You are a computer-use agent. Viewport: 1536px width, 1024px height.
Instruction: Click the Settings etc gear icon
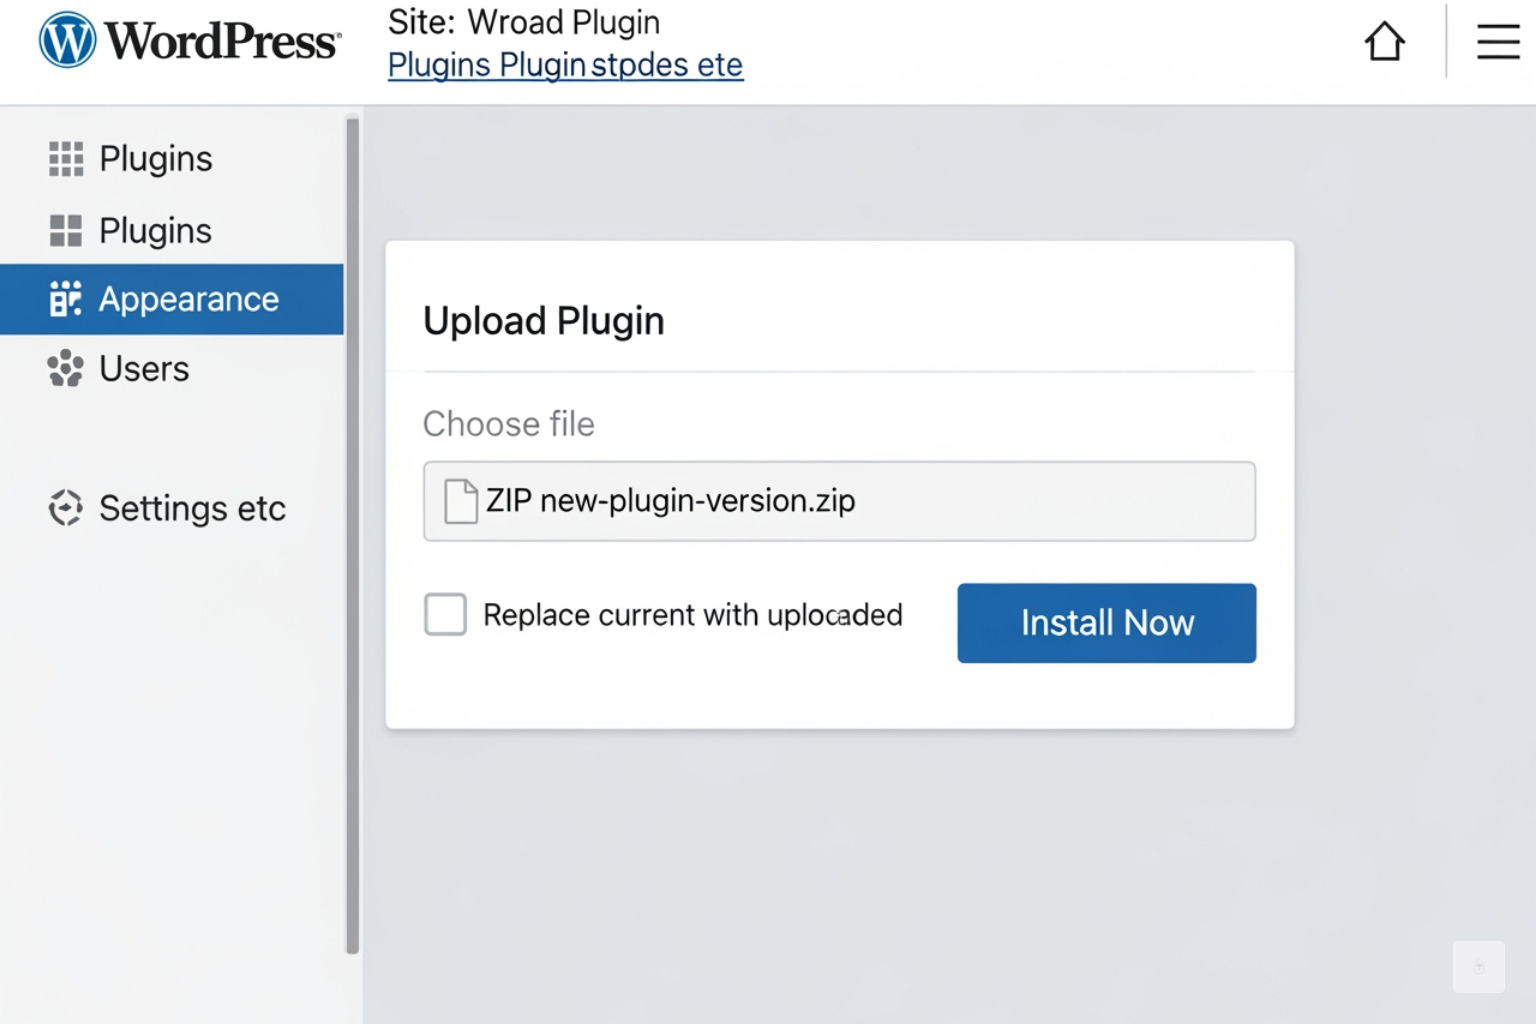pos(66,508)
